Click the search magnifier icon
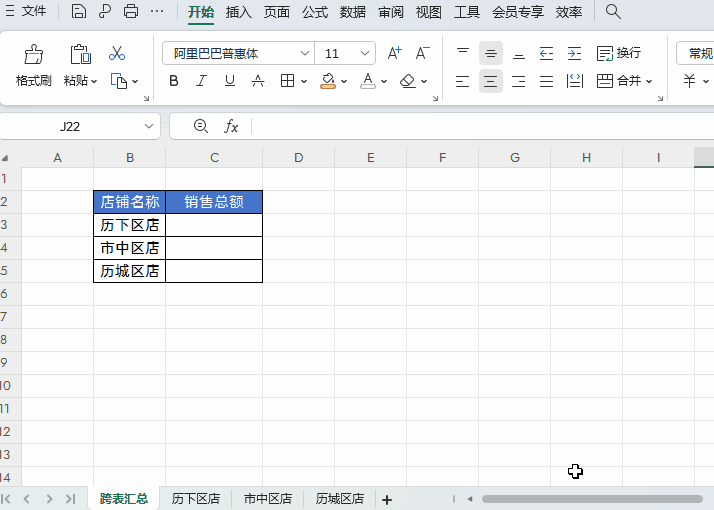This screenshot has width=714, height=510. point(613,11)
